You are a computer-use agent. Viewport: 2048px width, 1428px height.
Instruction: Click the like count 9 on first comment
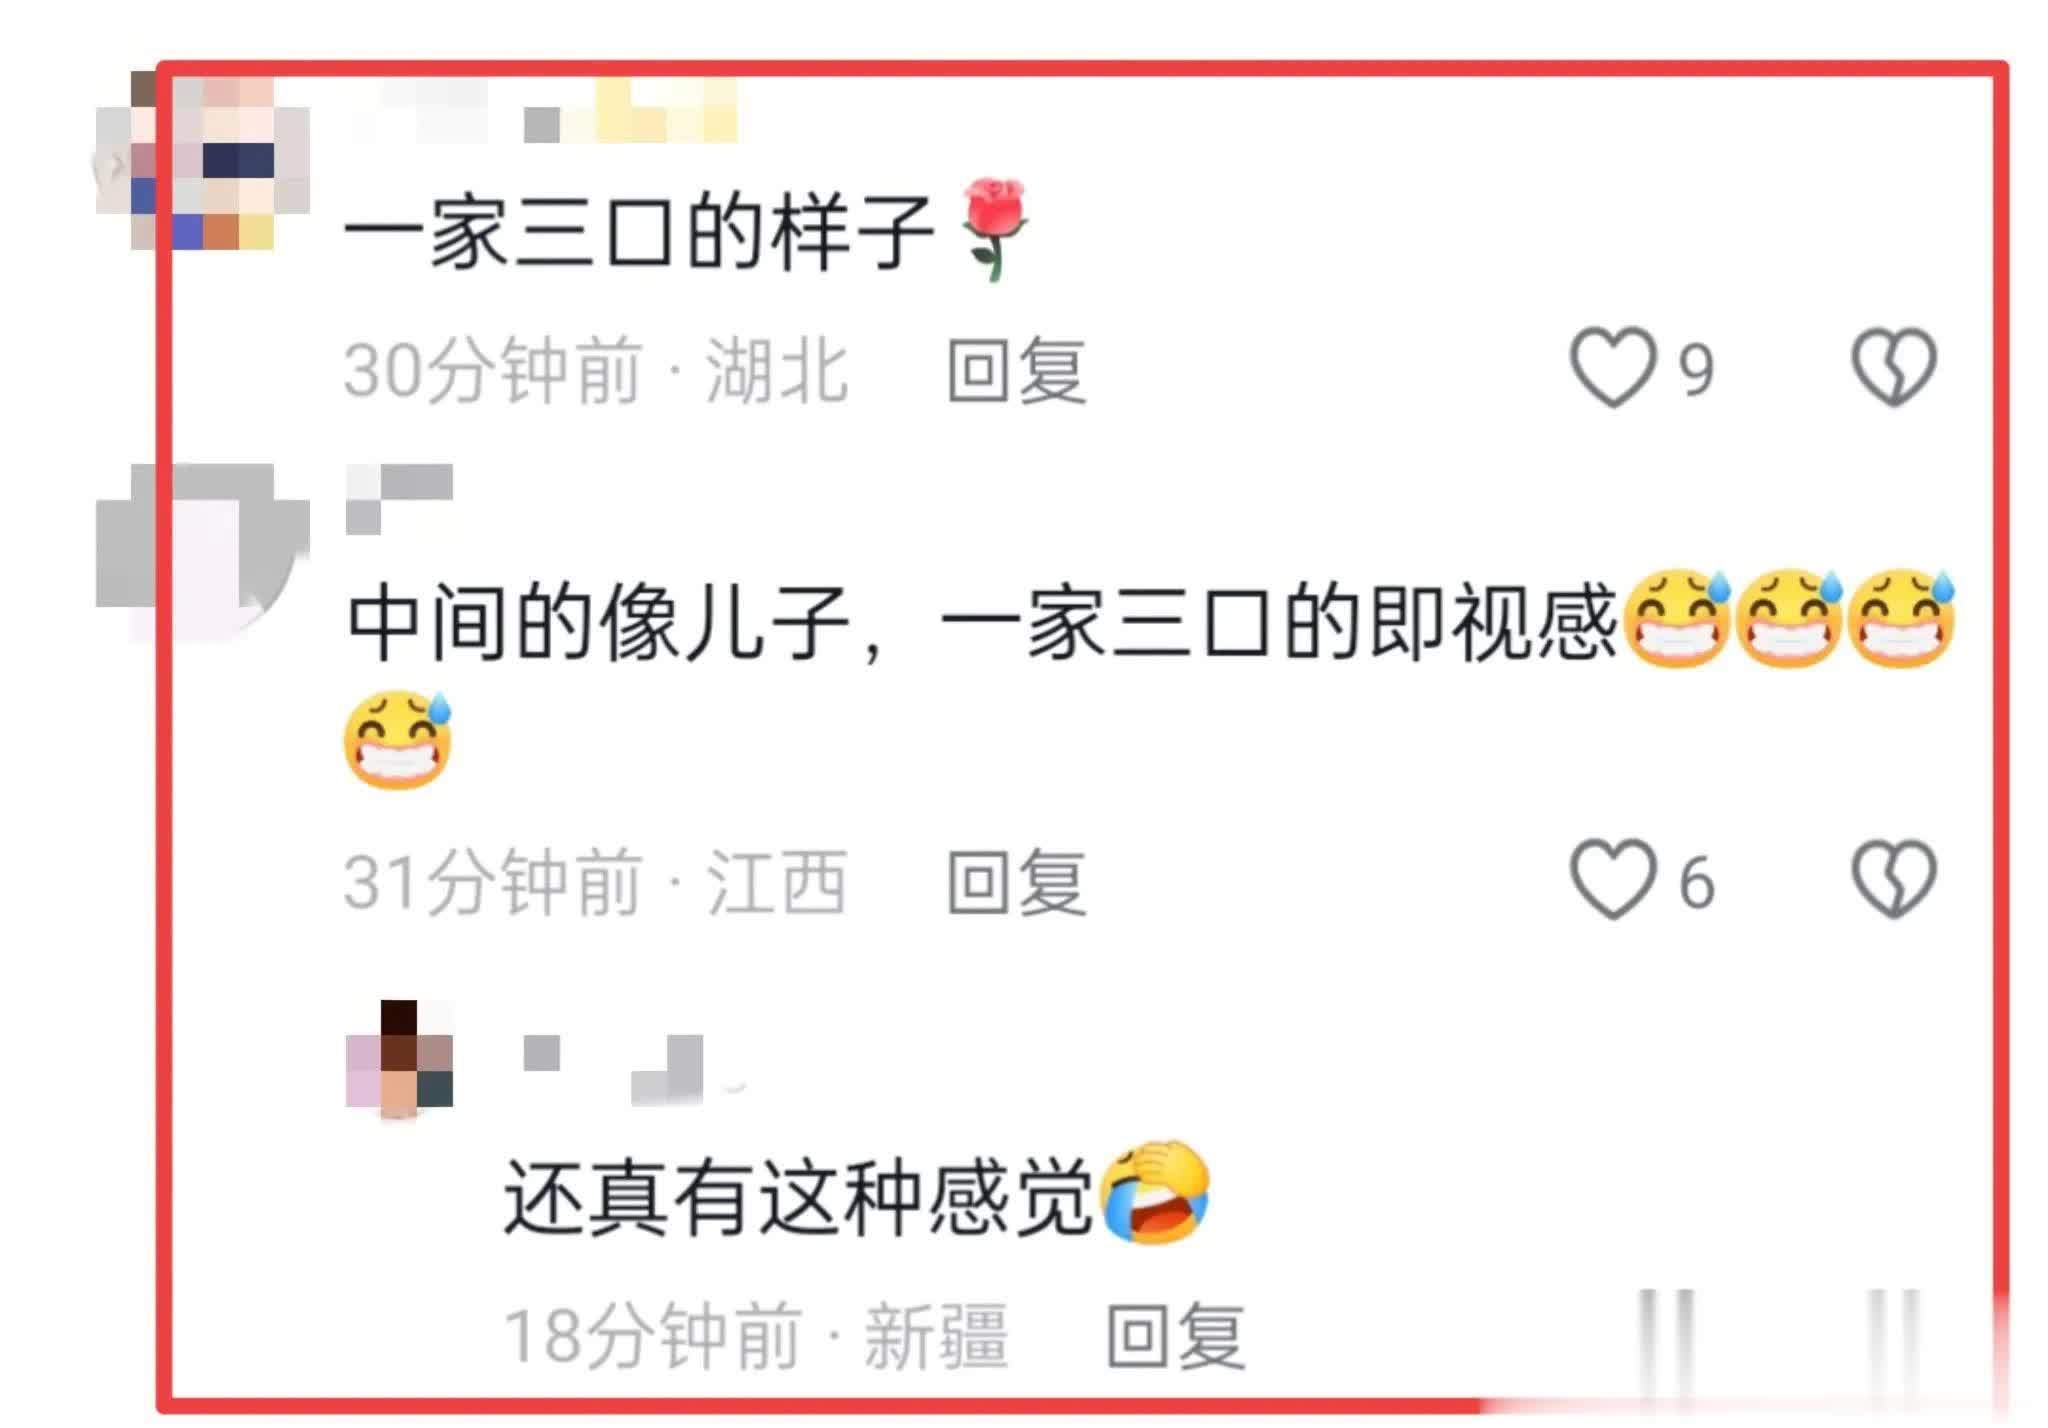[x=1696, y=370]
